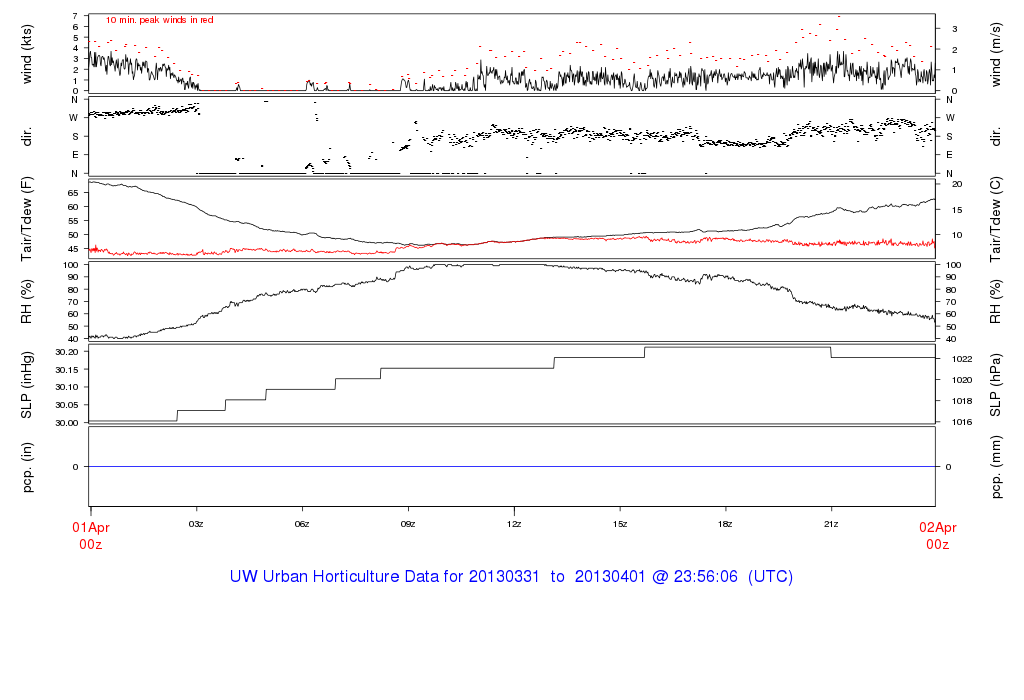Click the 'wind (m/s)' axis label
Screen dimensions: 1024x700
995,55
